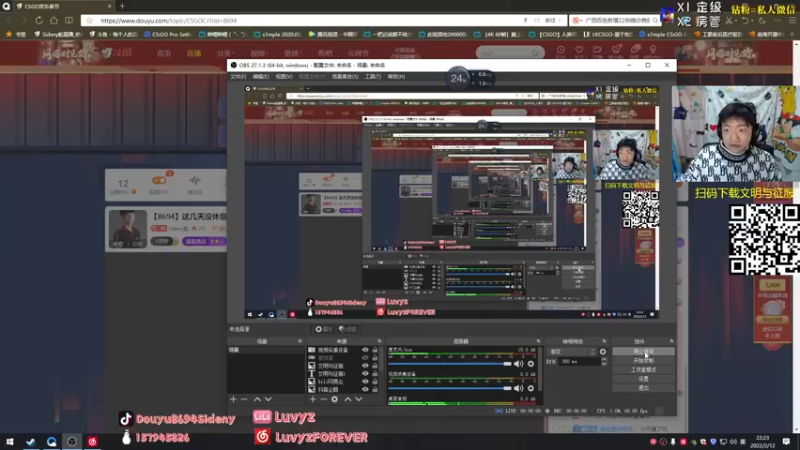Lock the 视频采集设备 source
Image resolution: width=800 pixels, height=450 pixels.
(x=375, y=350)
